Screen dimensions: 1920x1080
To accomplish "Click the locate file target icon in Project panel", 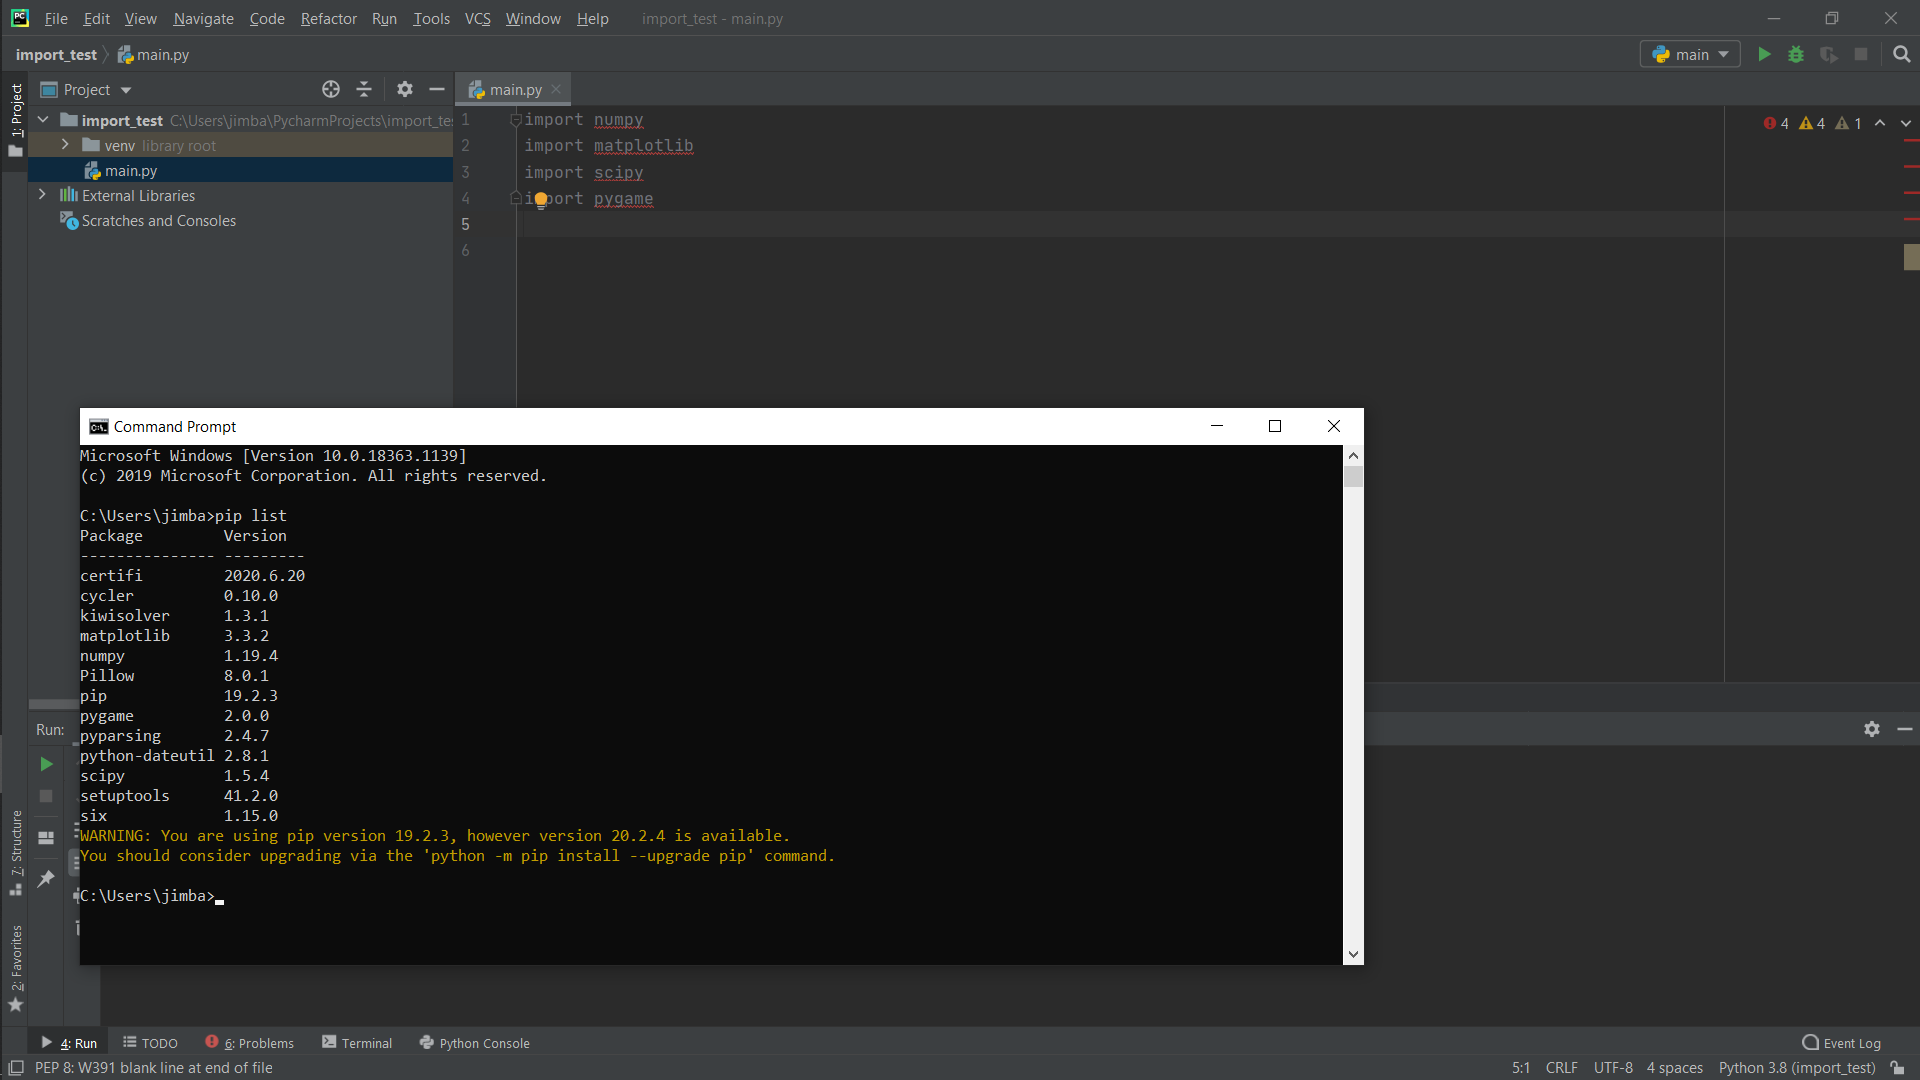I will [x=331, y=89].
